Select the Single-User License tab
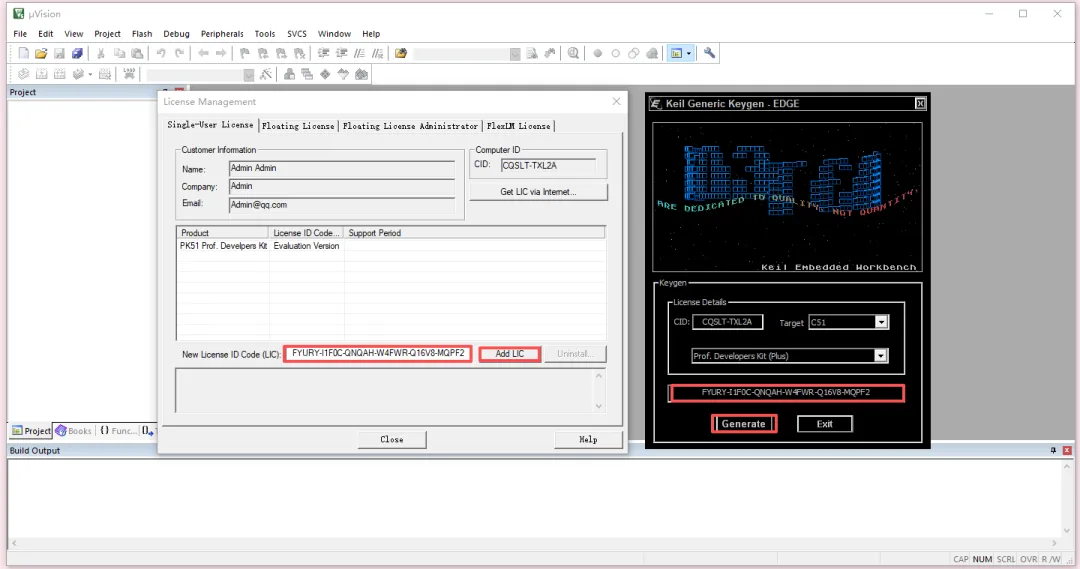Viewport: 1080px width, 569px height. coord(210,125)
